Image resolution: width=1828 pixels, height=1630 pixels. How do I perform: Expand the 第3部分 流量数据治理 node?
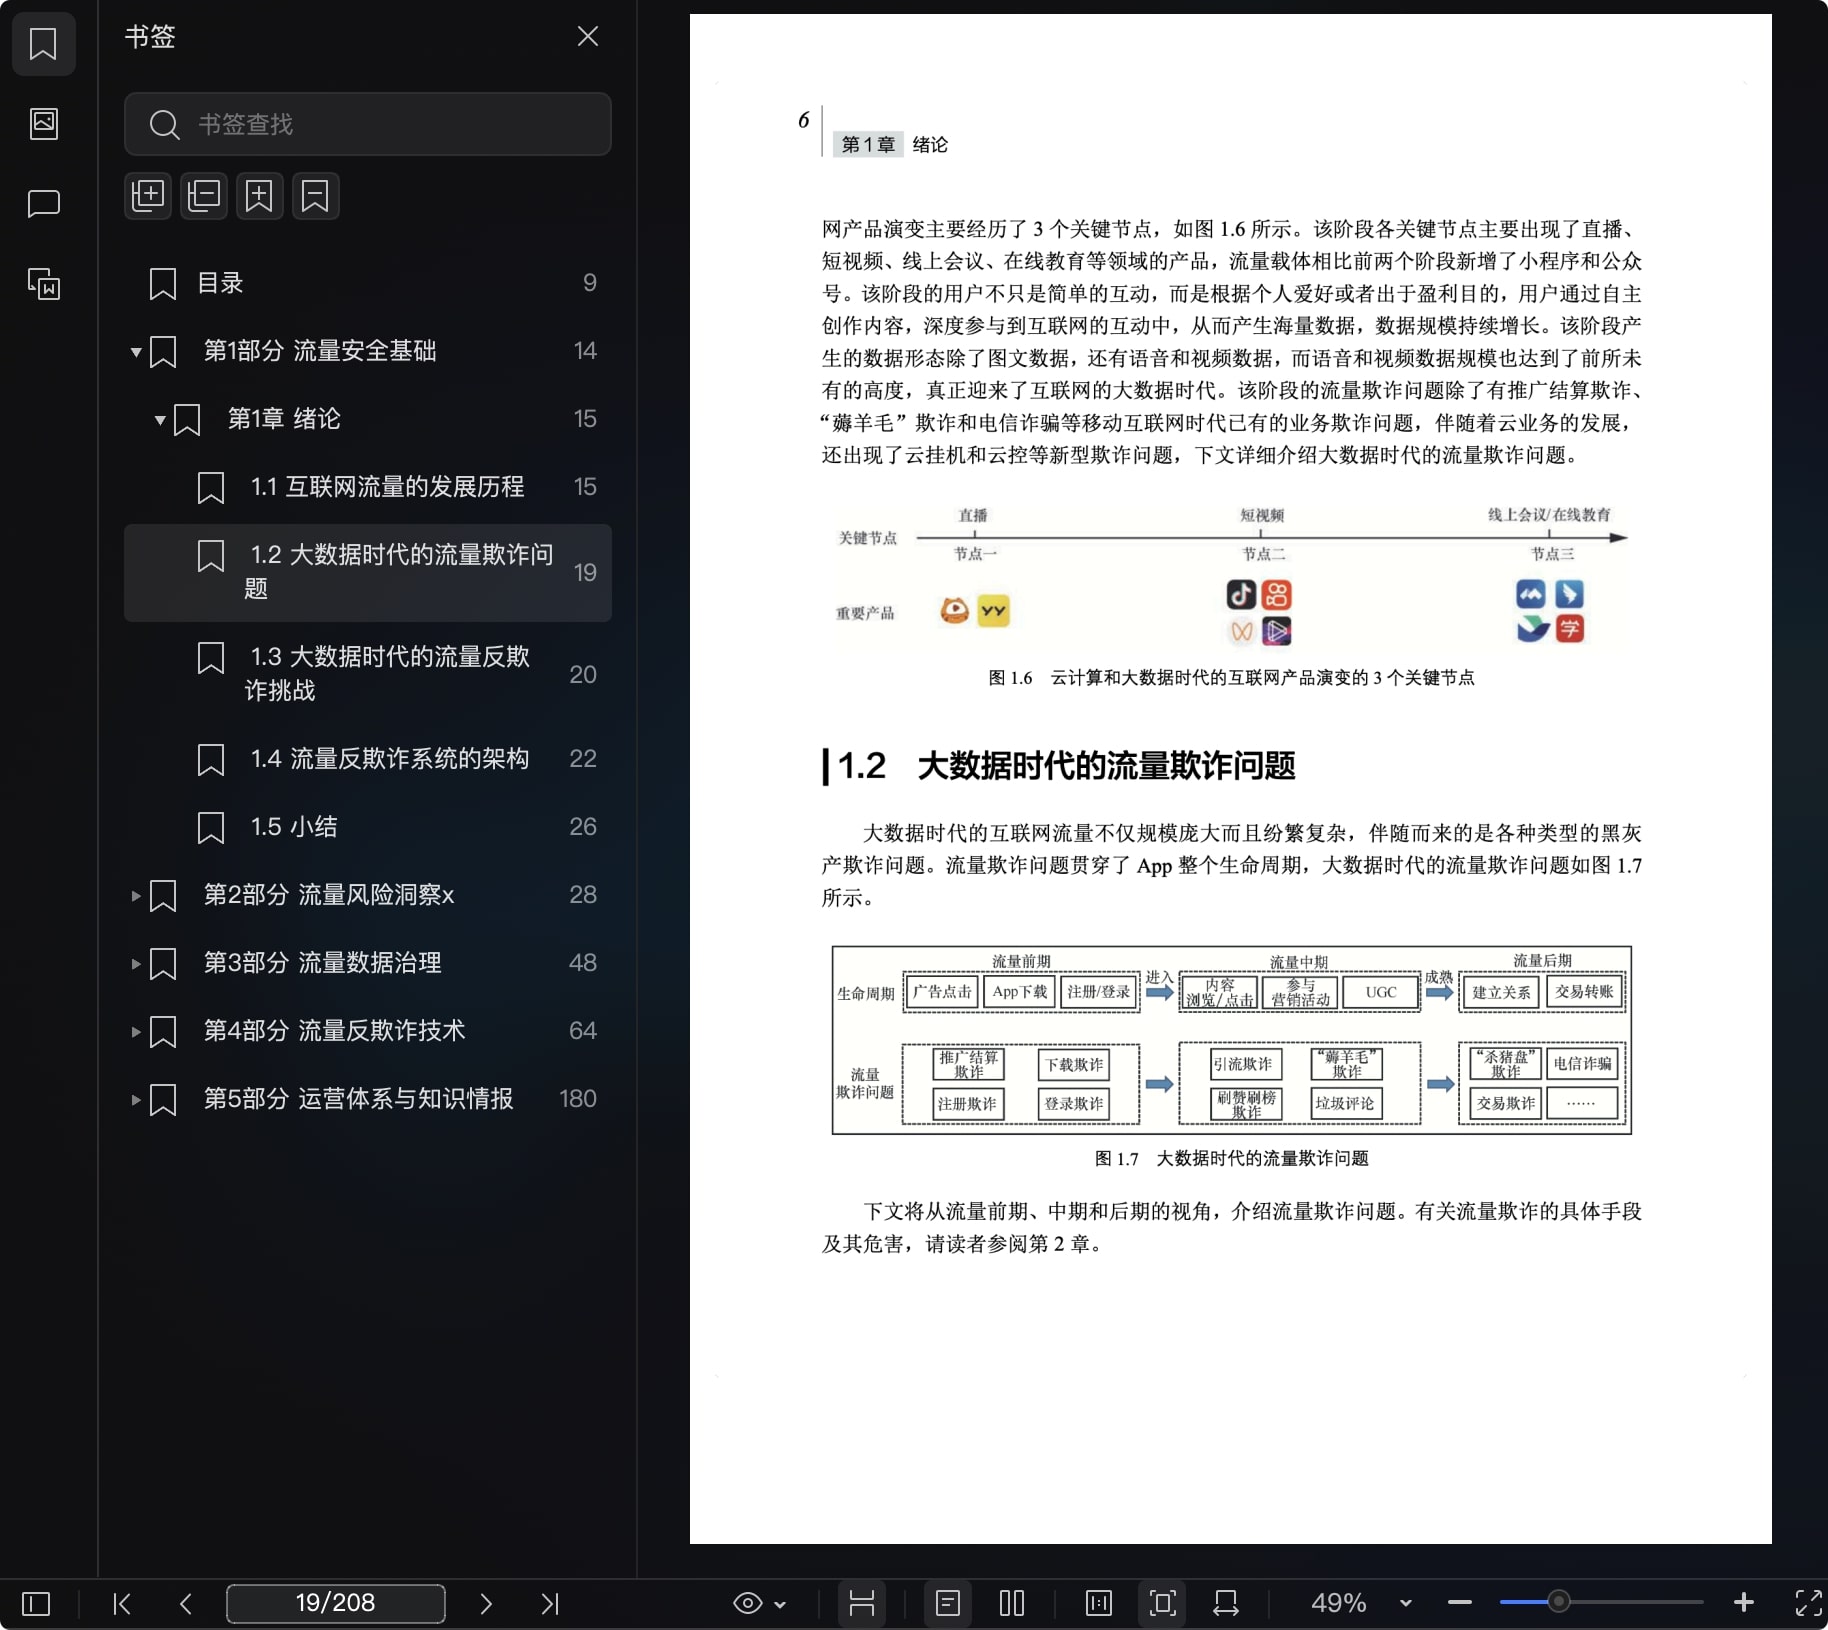[x=135, y=964]
